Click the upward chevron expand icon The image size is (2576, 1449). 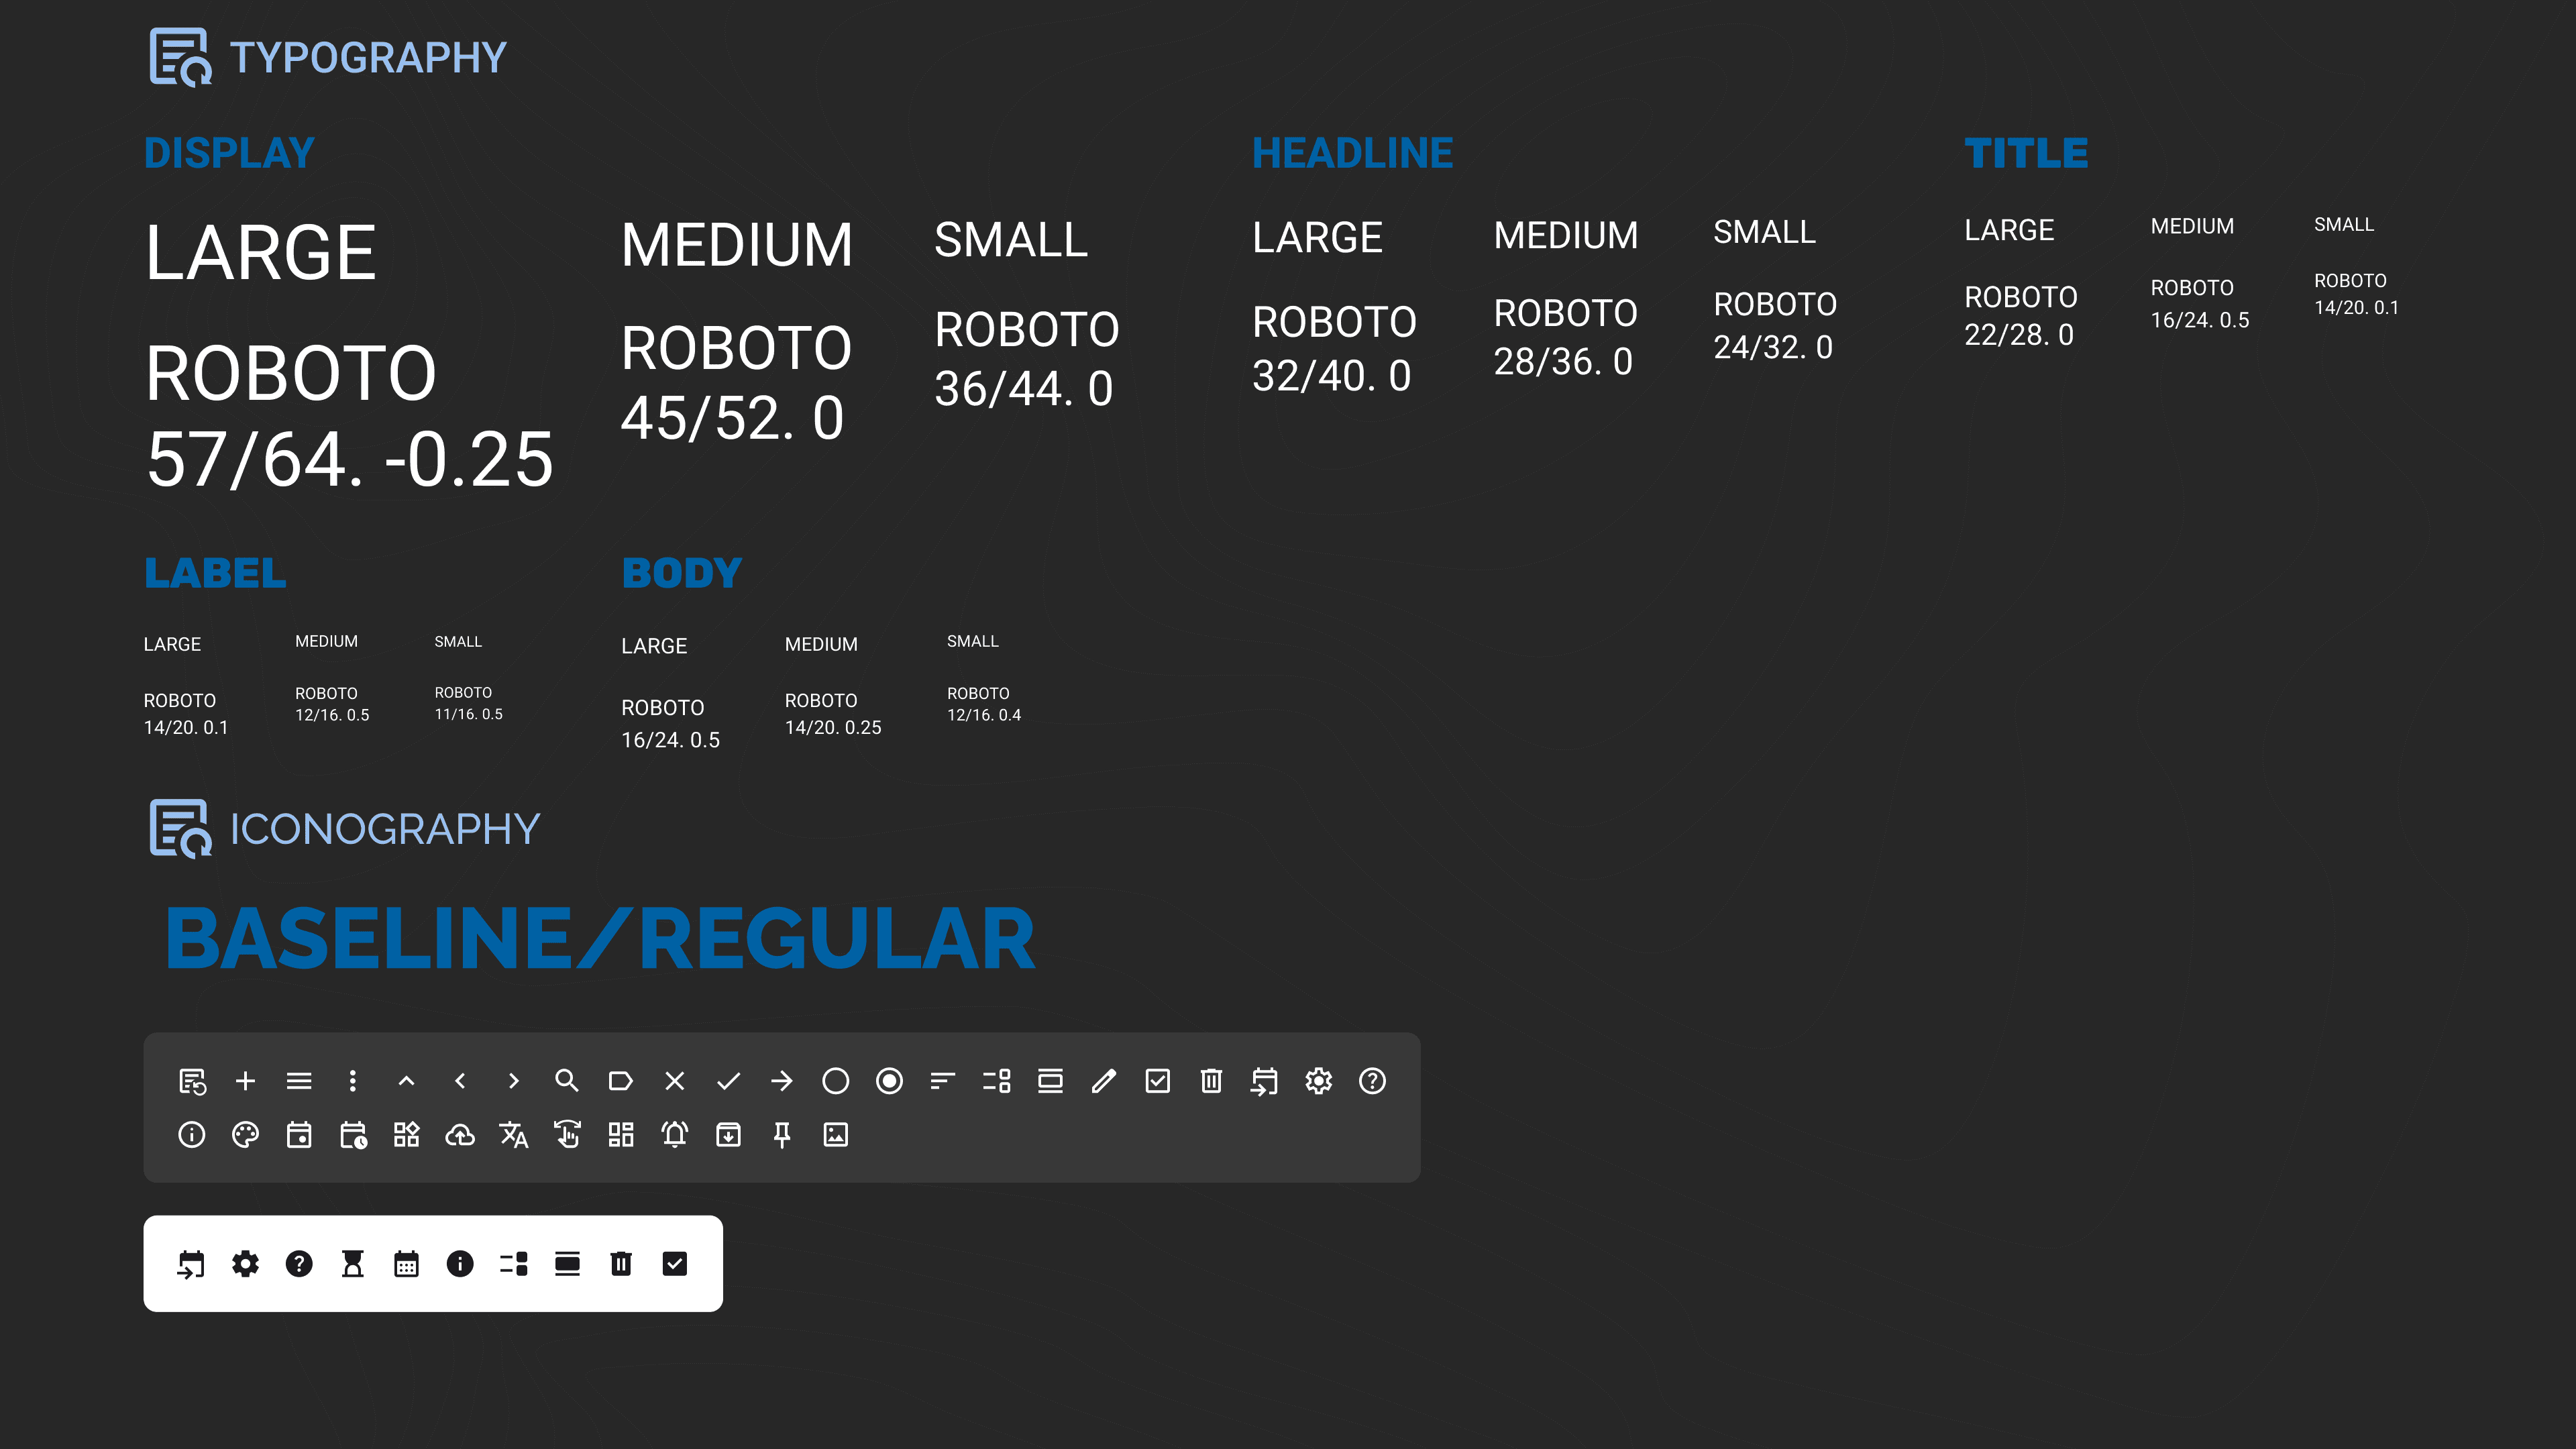[406, 1081]
